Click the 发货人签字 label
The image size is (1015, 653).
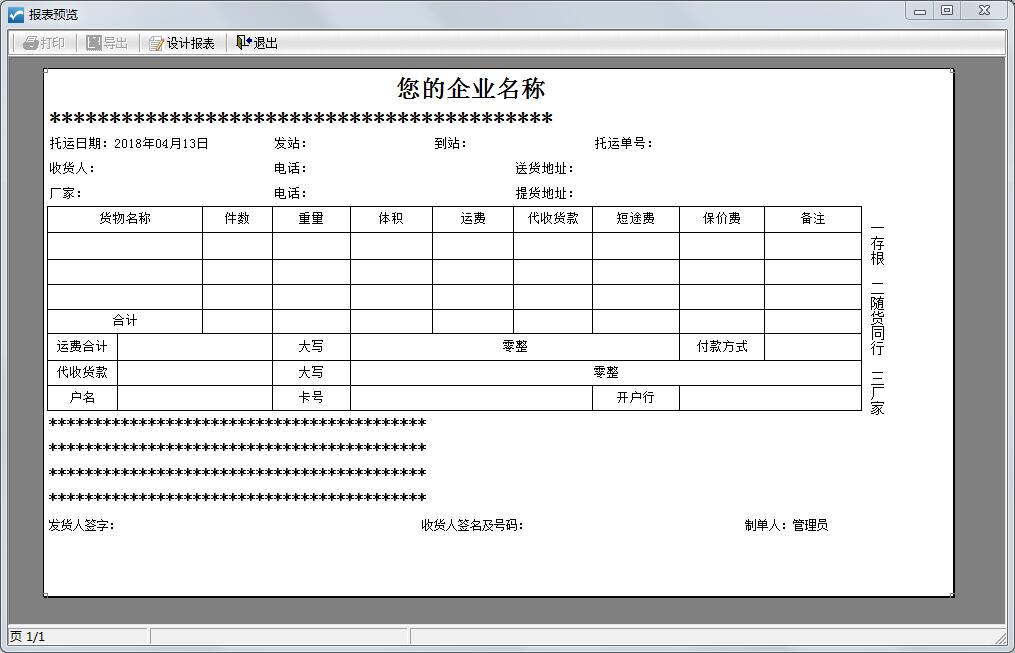[x=82, y=526]
